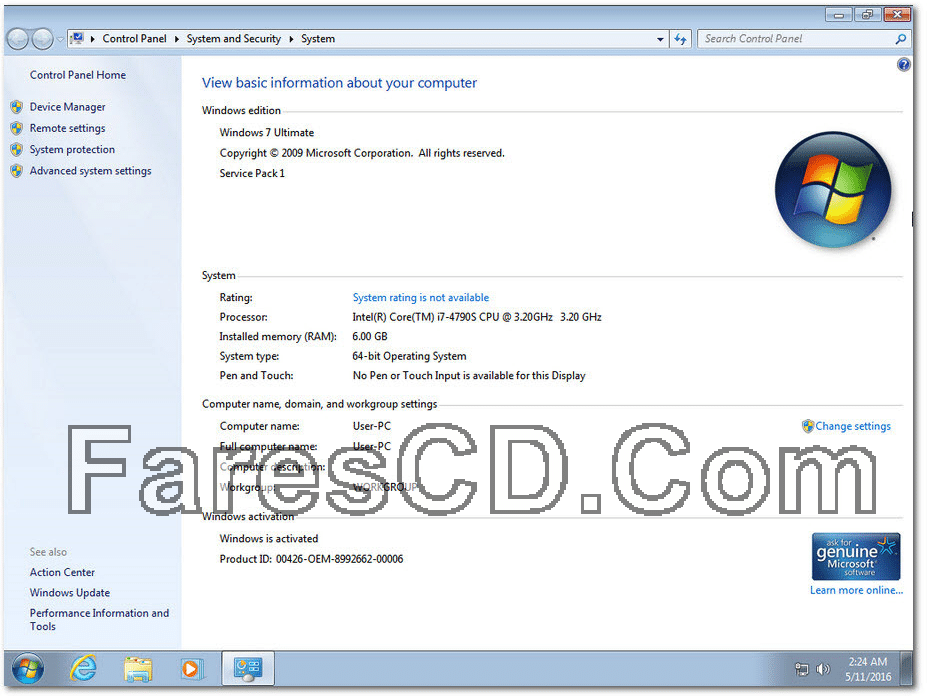
Task: Open Performance Information and Tools
Action: tap(99, 620)
